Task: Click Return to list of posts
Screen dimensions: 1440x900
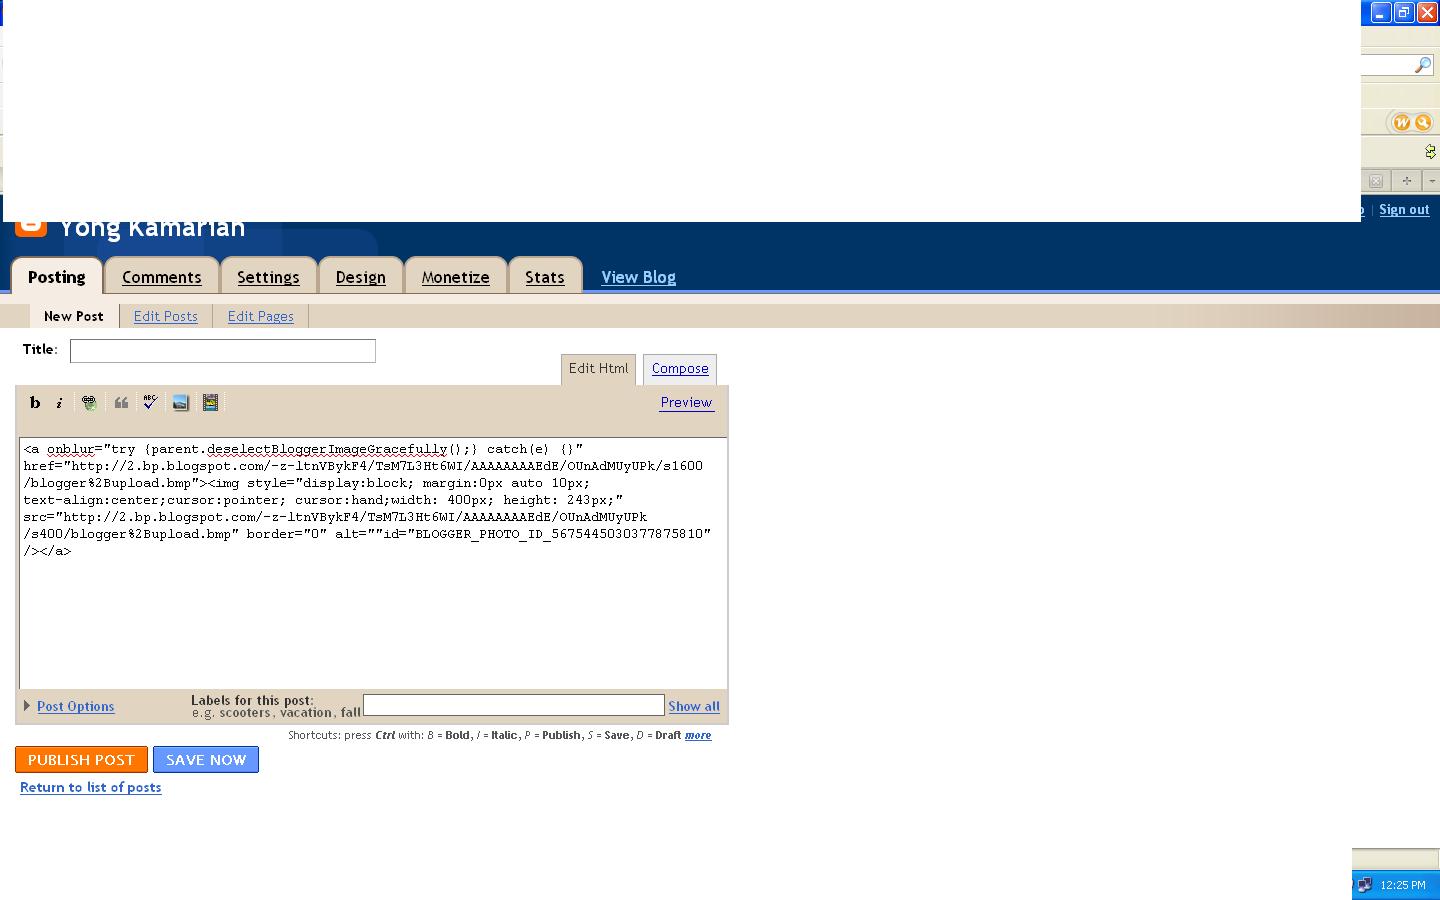Action: tap(91, 787)
